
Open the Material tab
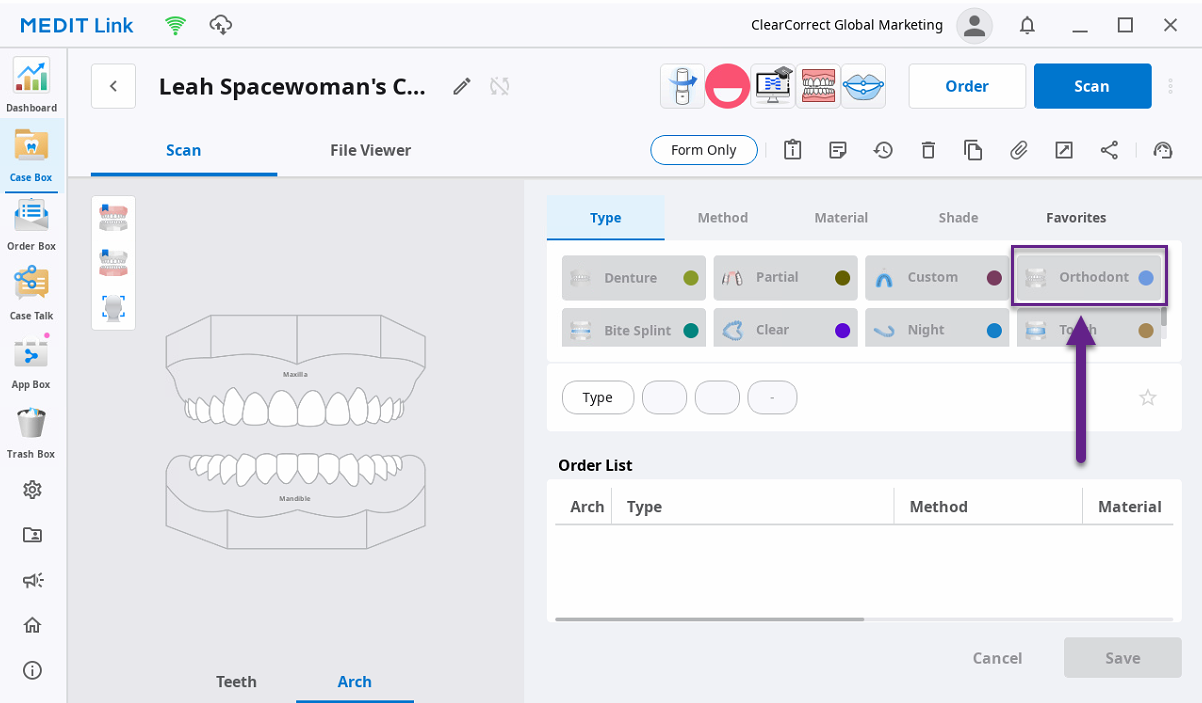(841, 217)
